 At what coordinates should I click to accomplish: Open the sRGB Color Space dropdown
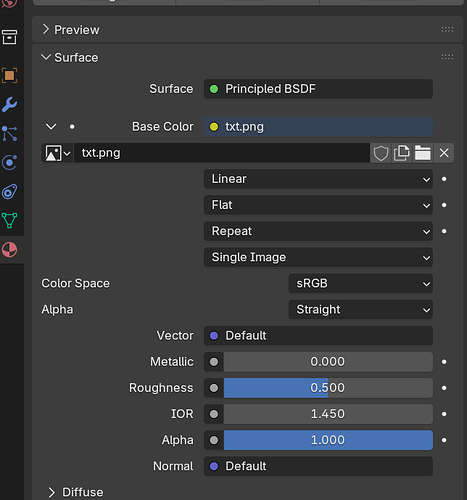[x=361, y=283]
